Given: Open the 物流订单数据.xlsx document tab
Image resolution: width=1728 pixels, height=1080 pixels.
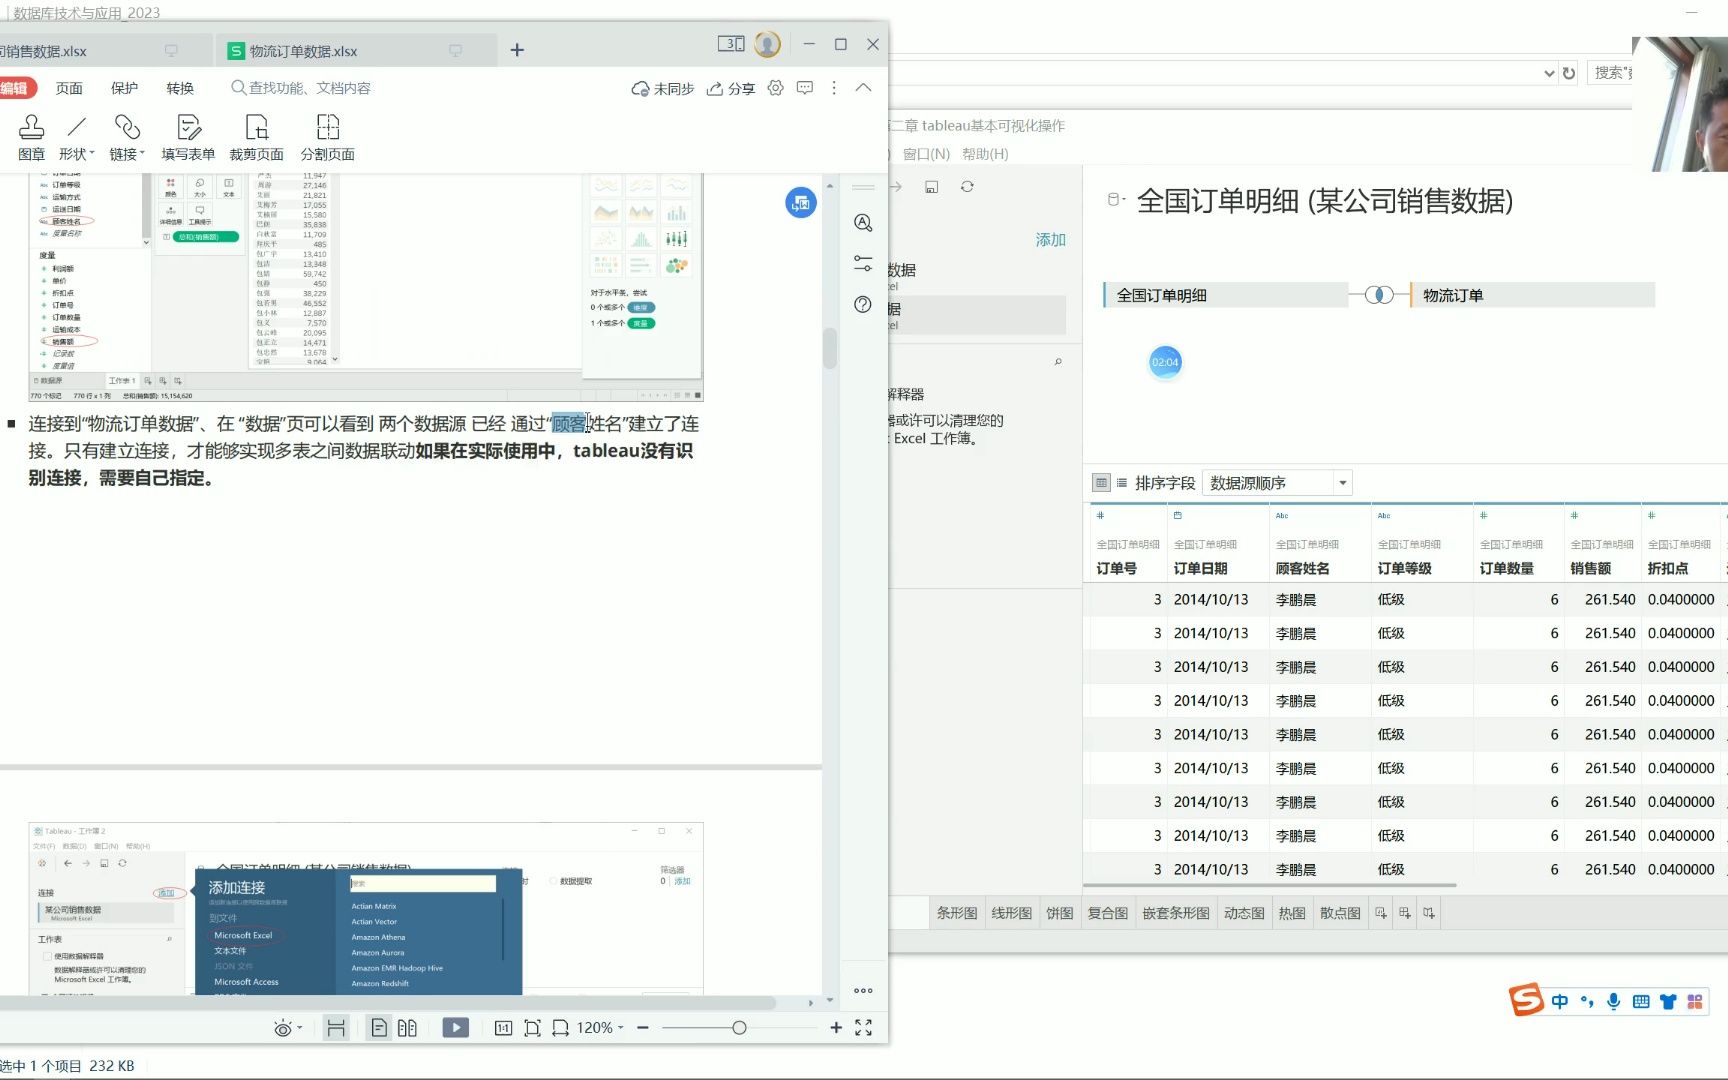Looking at the screenshot, I should tap(355, 51).
